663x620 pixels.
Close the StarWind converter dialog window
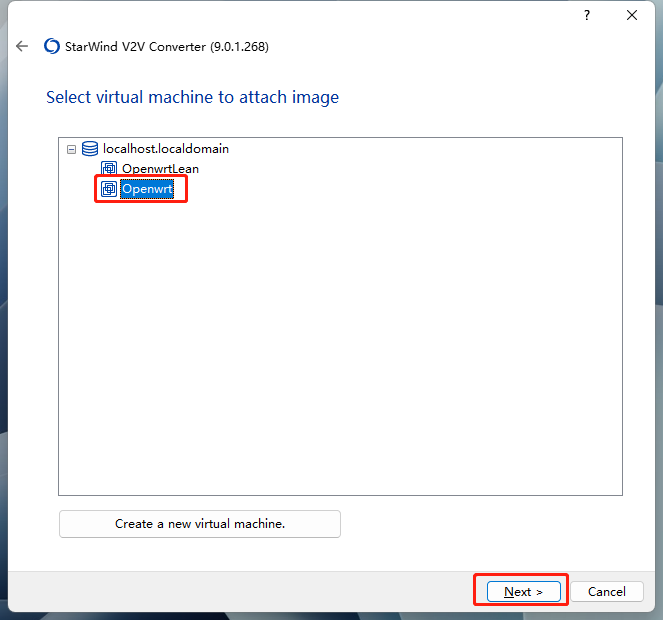tap(632, 15)
